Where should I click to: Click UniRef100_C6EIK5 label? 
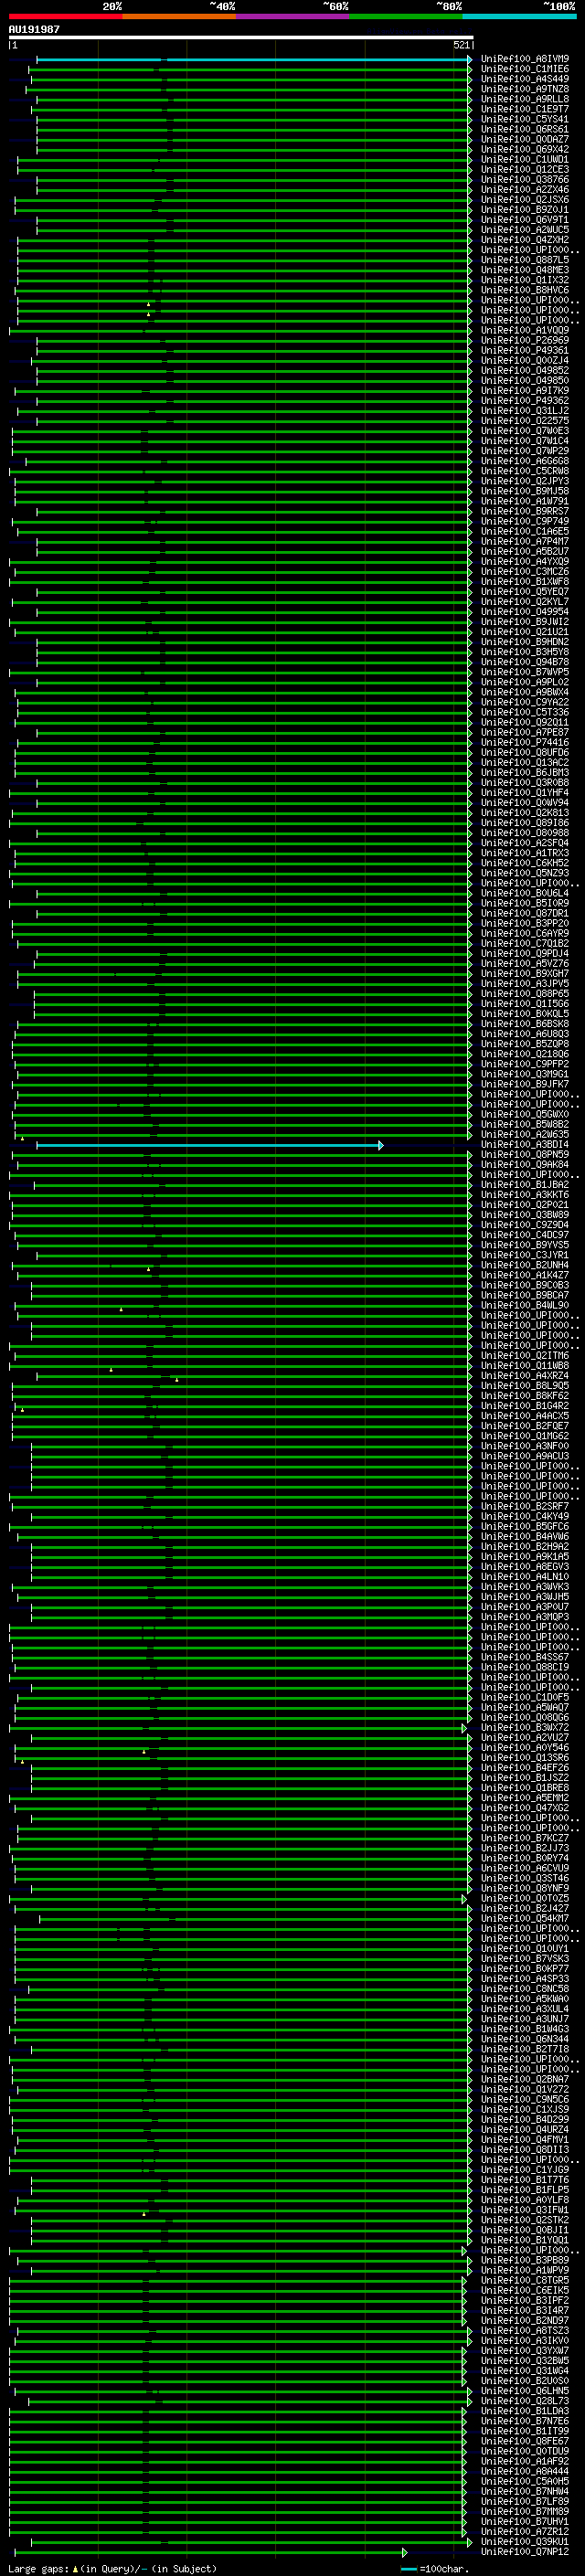click(x=524, y=2290)
